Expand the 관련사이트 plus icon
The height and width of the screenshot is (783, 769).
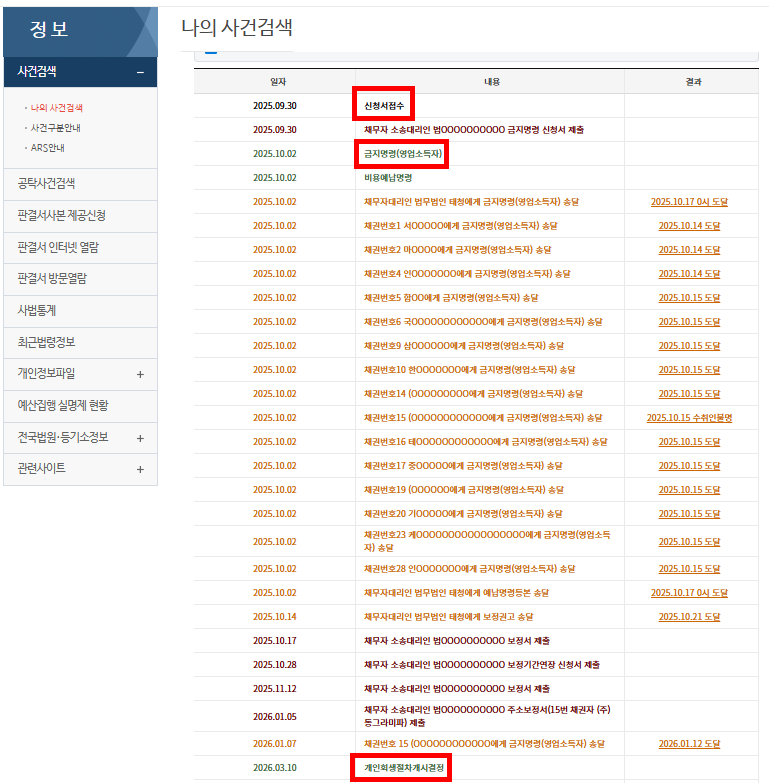(x=140, y=469)
